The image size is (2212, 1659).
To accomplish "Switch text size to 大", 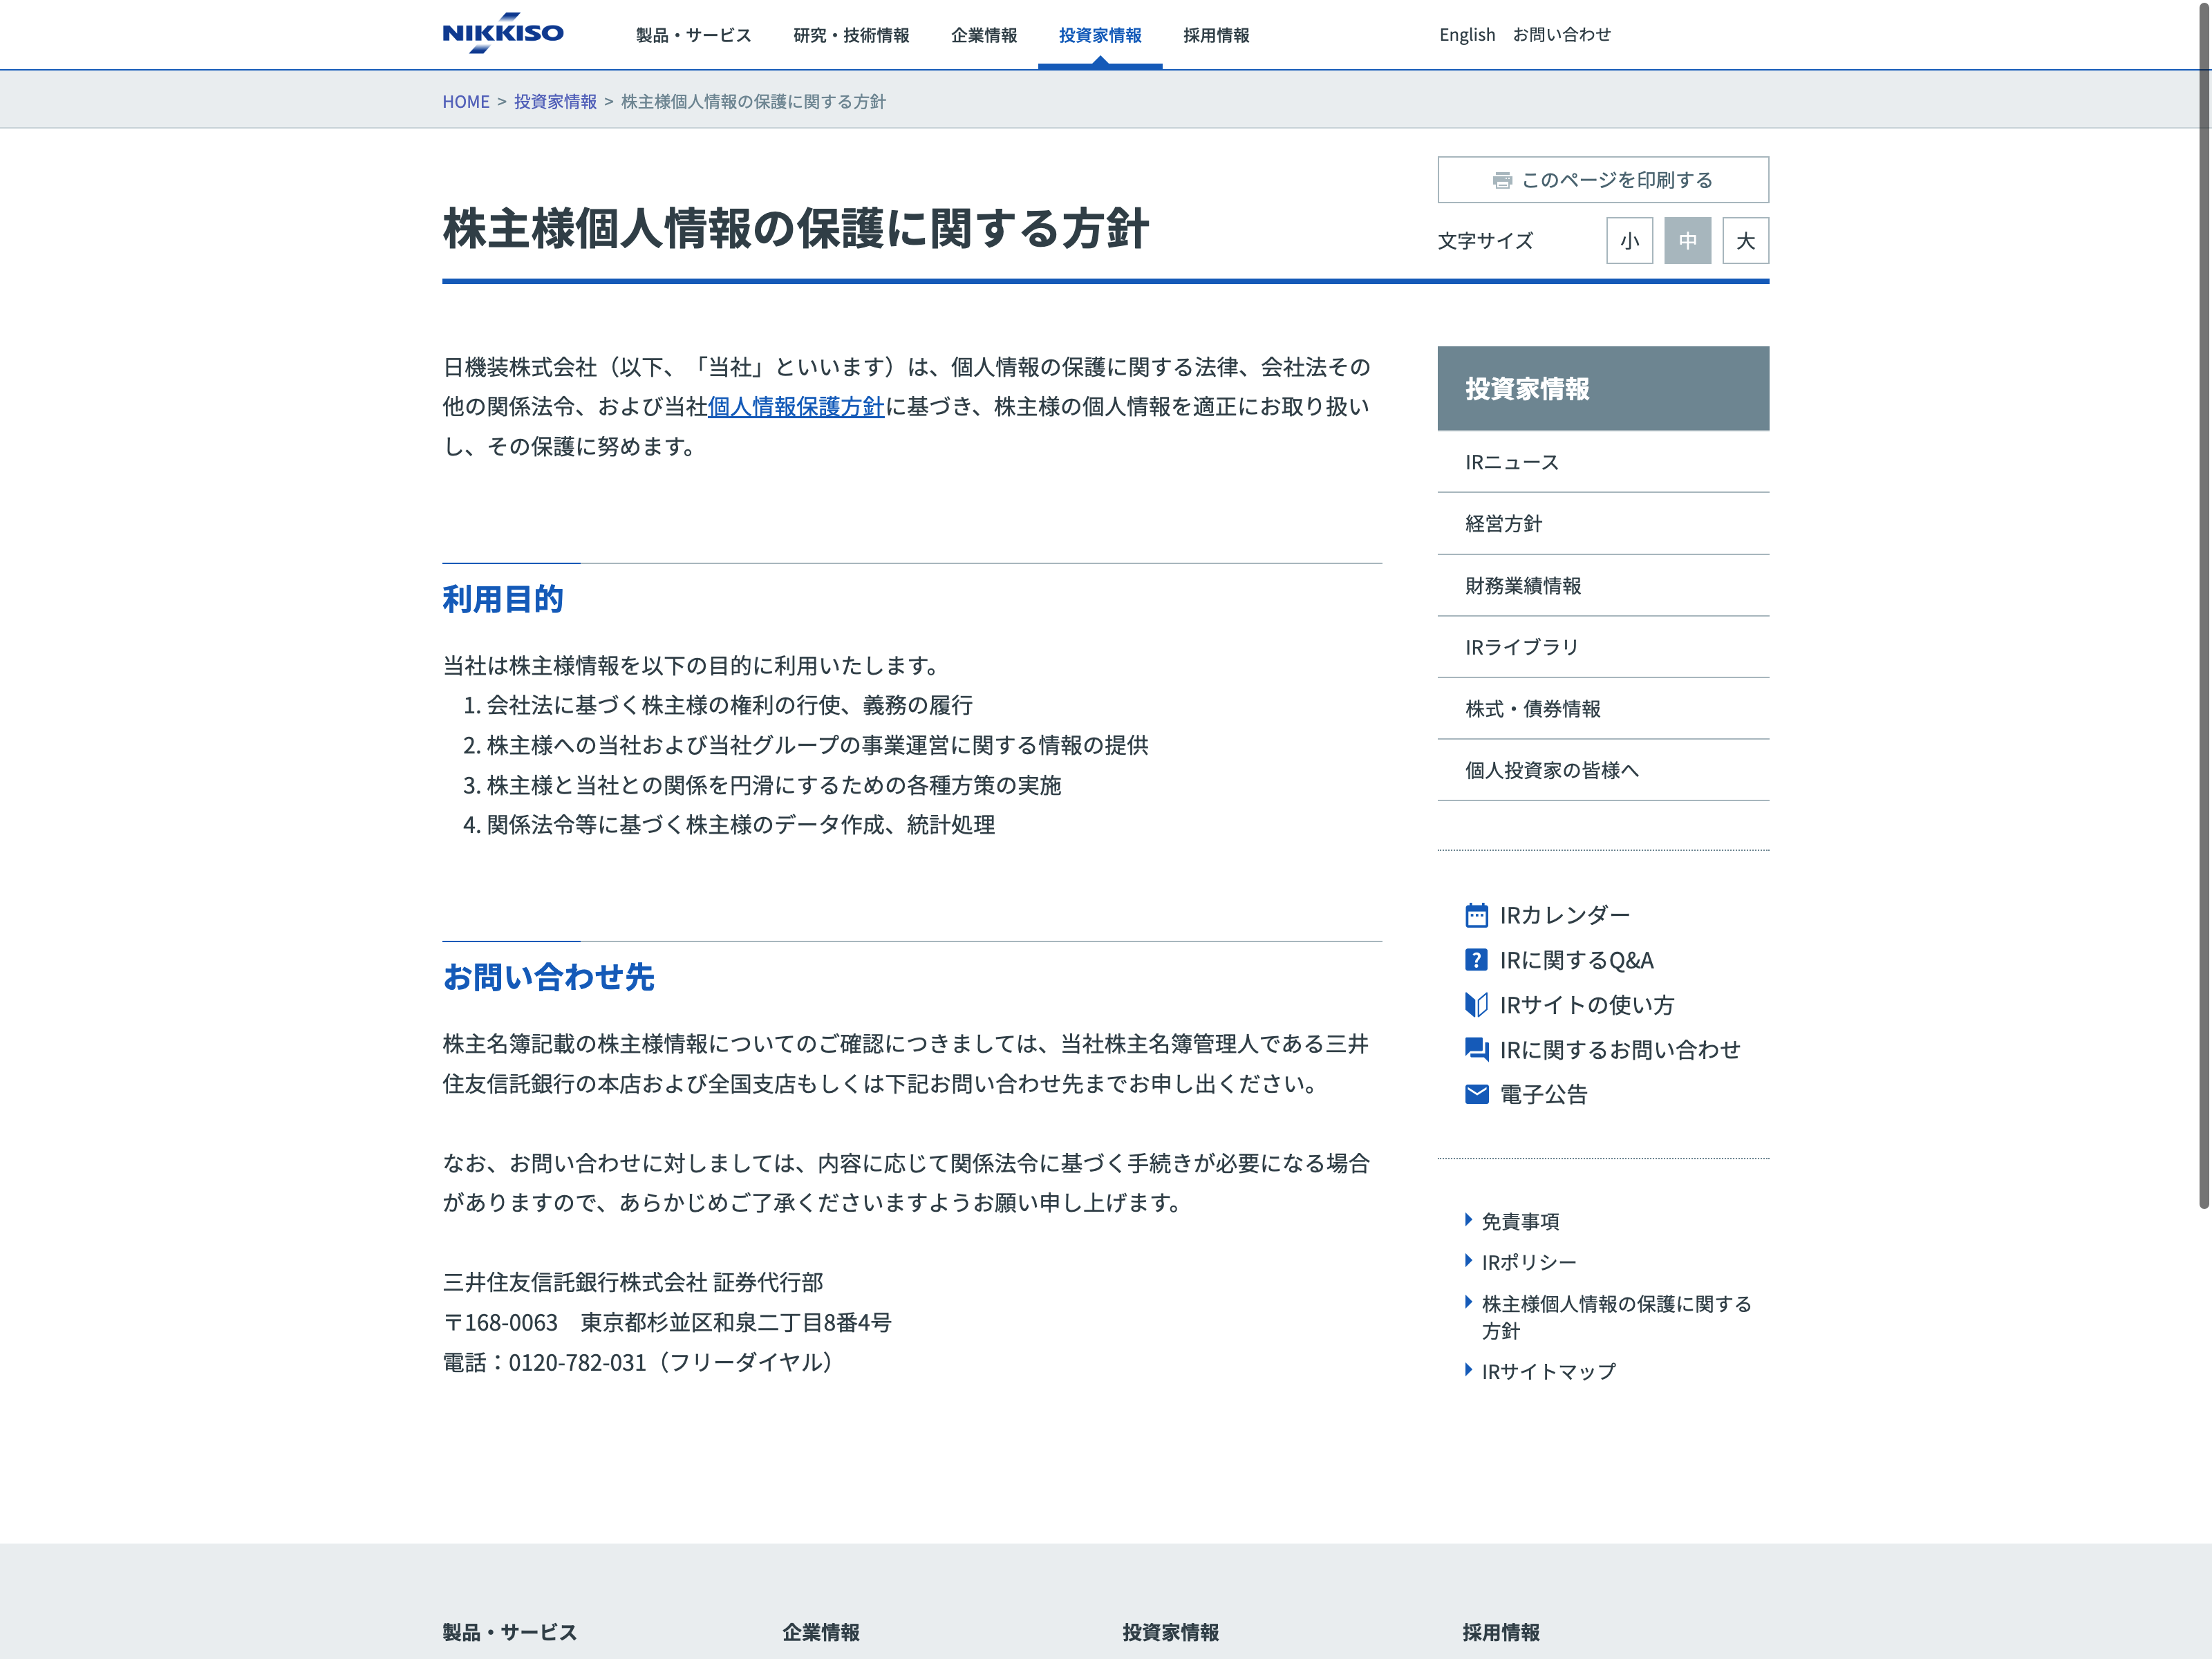I will click(1745, 241).
